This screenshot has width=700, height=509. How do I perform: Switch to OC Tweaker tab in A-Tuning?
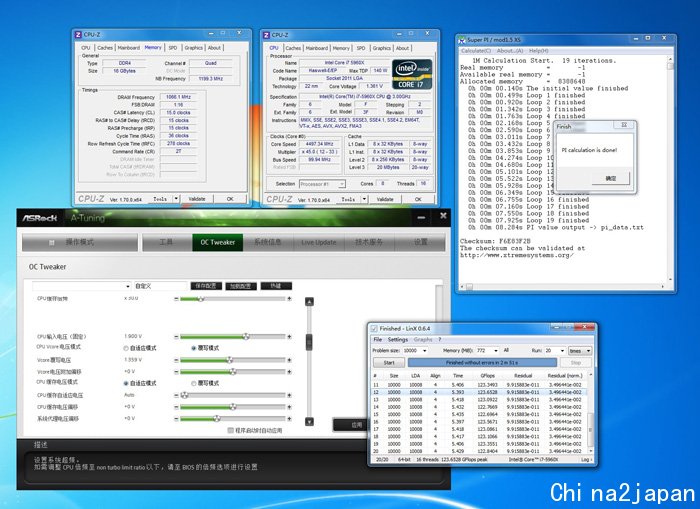[x=218, y=242]
